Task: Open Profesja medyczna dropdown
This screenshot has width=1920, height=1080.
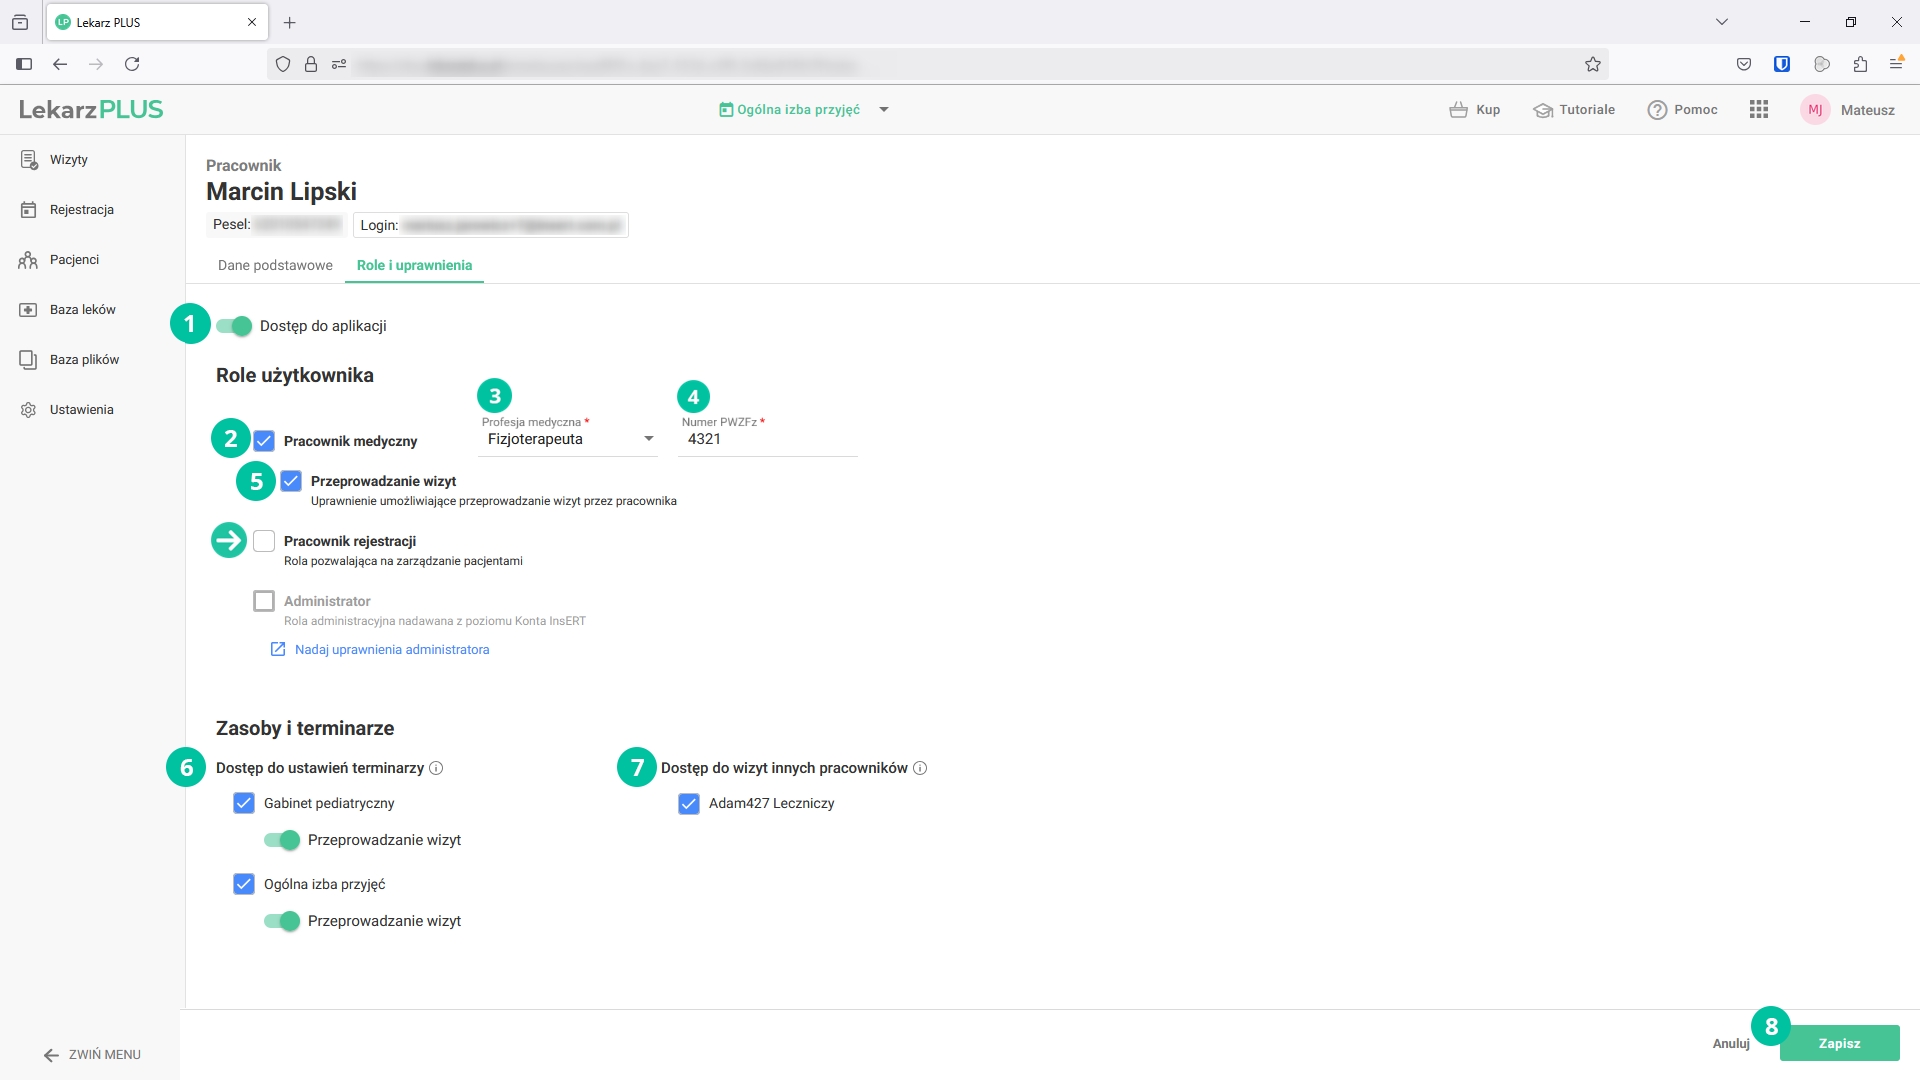Action: (567, 439)
